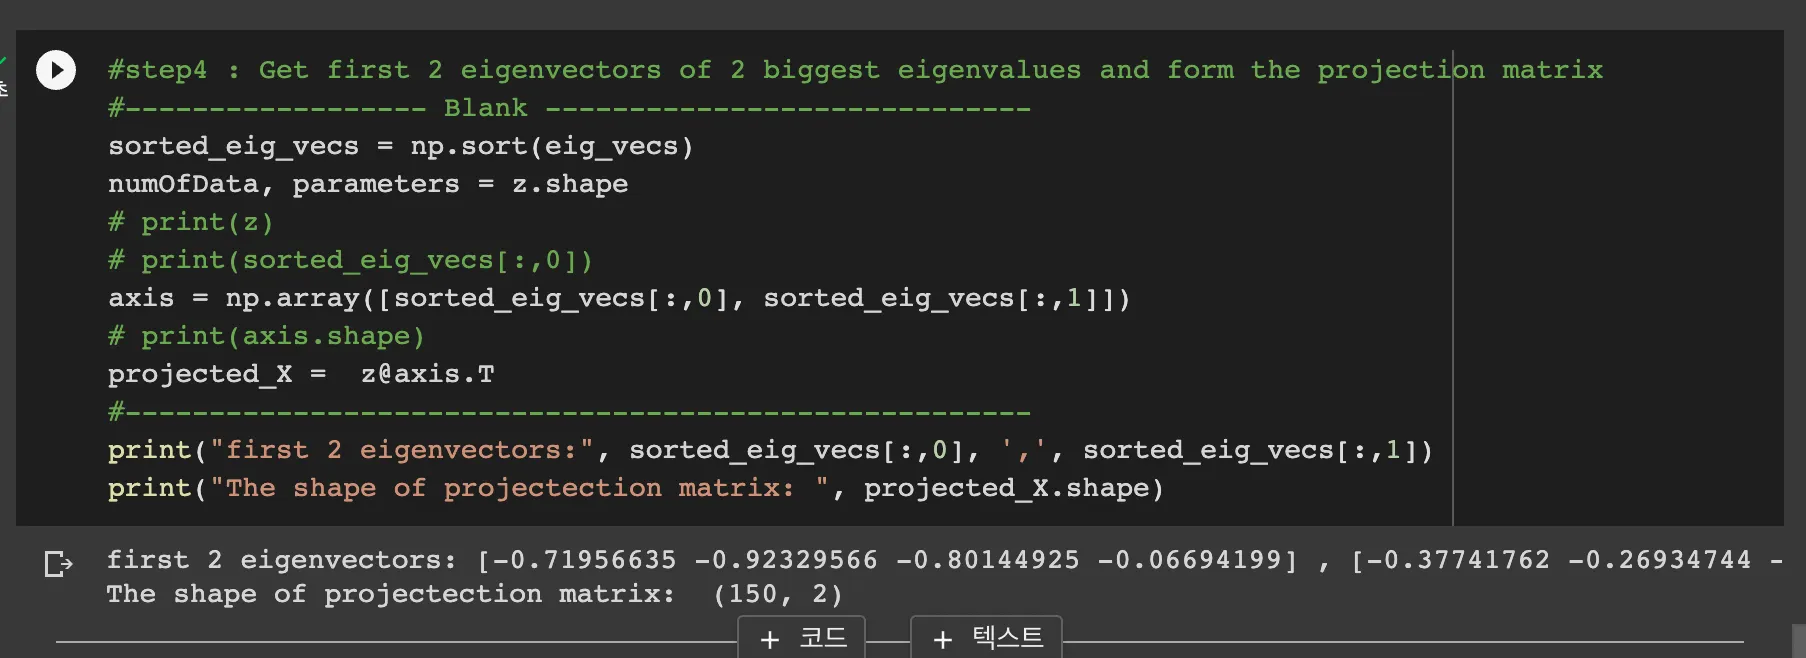Click the # print(axis.shape) comment line

tap(266, 336)
